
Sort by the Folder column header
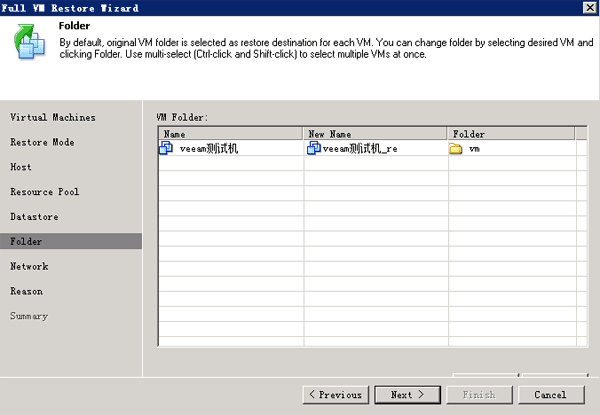pos(511,134)
